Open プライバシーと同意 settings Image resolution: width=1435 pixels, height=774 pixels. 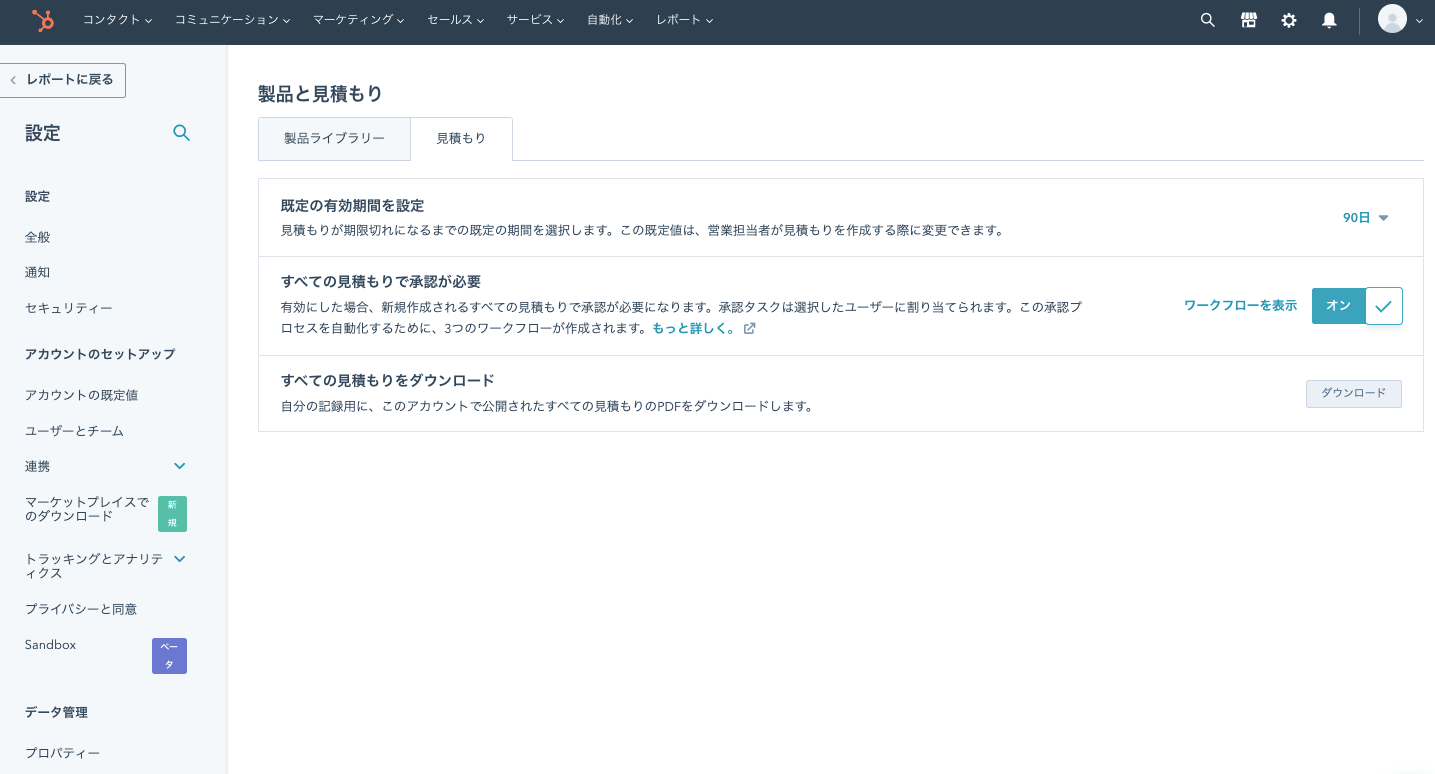(x=81, y=609)
